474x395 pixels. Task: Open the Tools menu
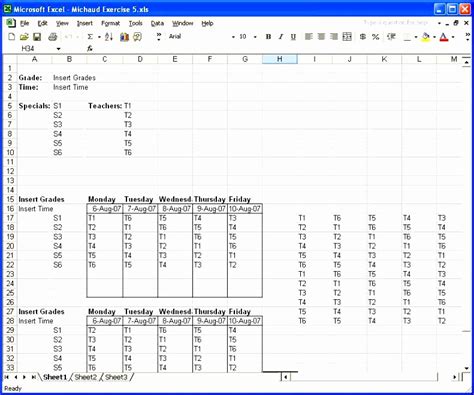(x=135, y=23)
